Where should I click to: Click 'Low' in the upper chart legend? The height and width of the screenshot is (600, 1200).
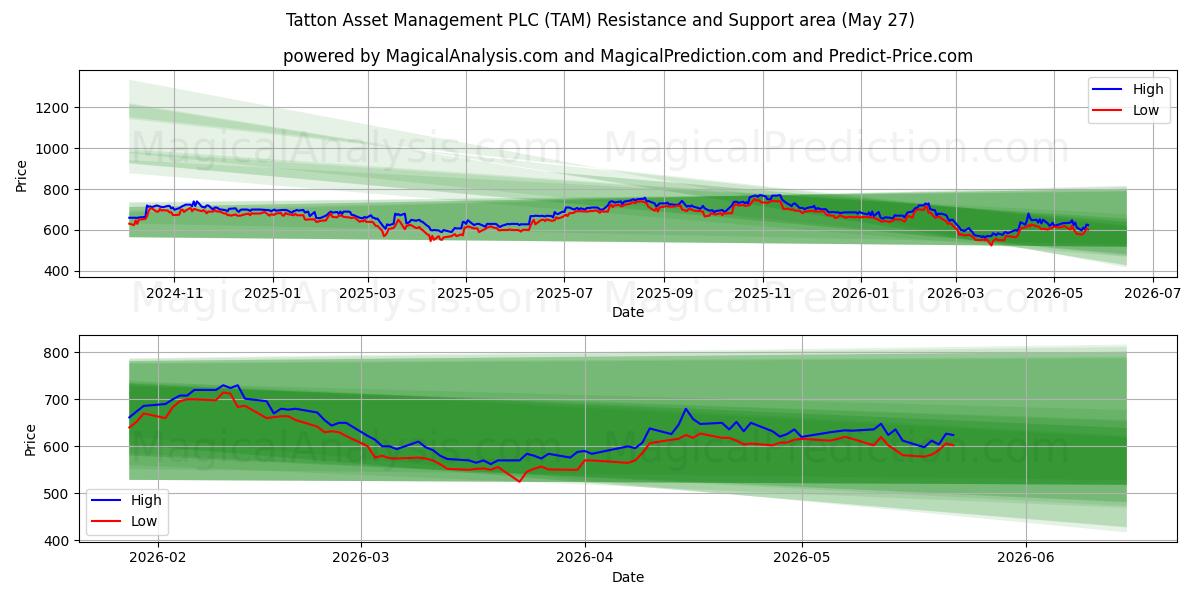click(x=1147, y=110)
